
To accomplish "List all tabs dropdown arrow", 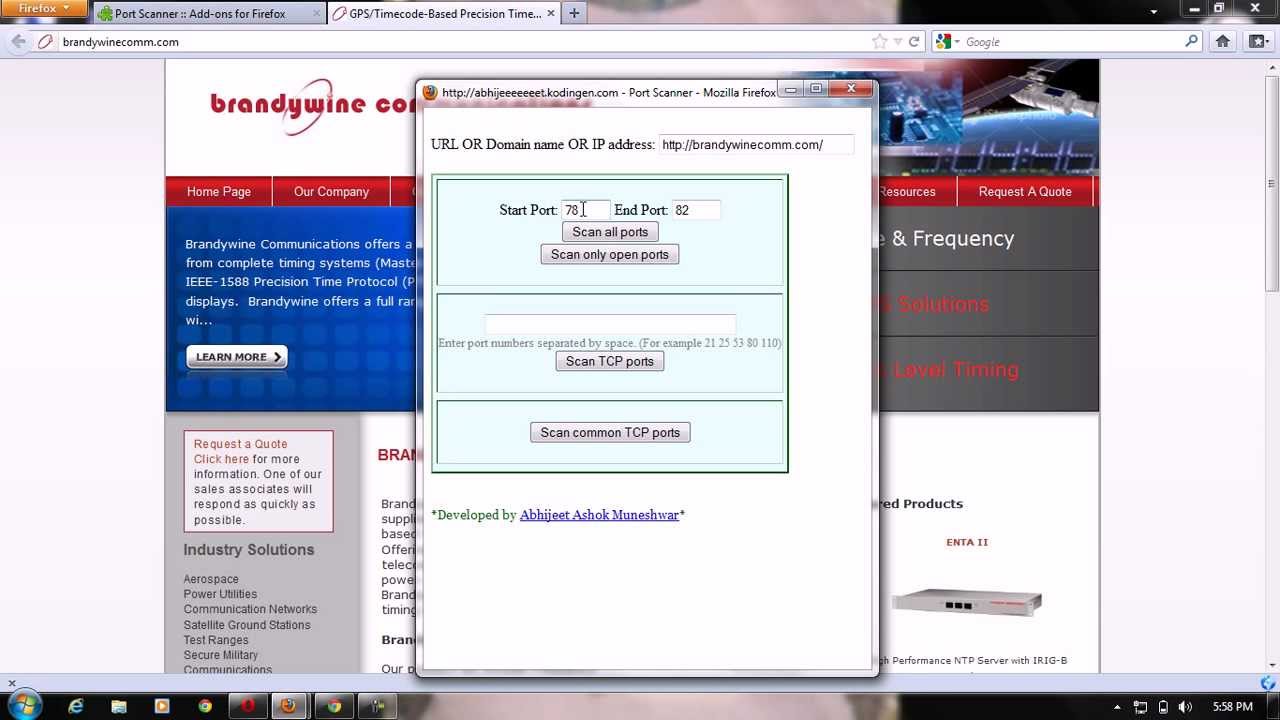I will pos(1154,12).
